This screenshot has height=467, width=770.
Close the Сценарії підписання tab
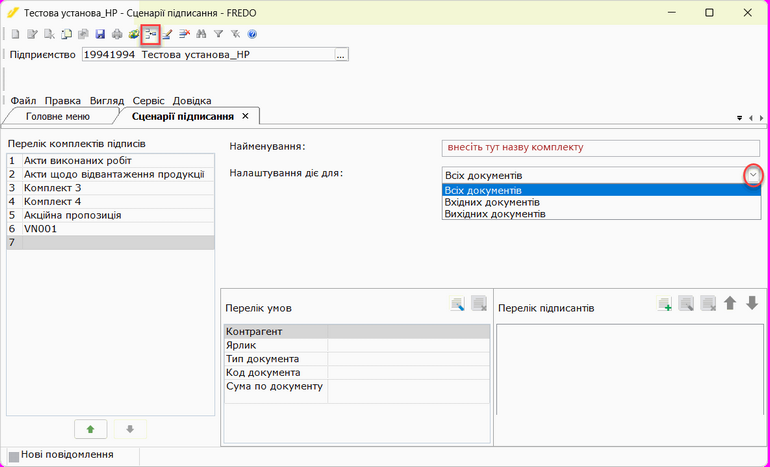tap(246, 116)
